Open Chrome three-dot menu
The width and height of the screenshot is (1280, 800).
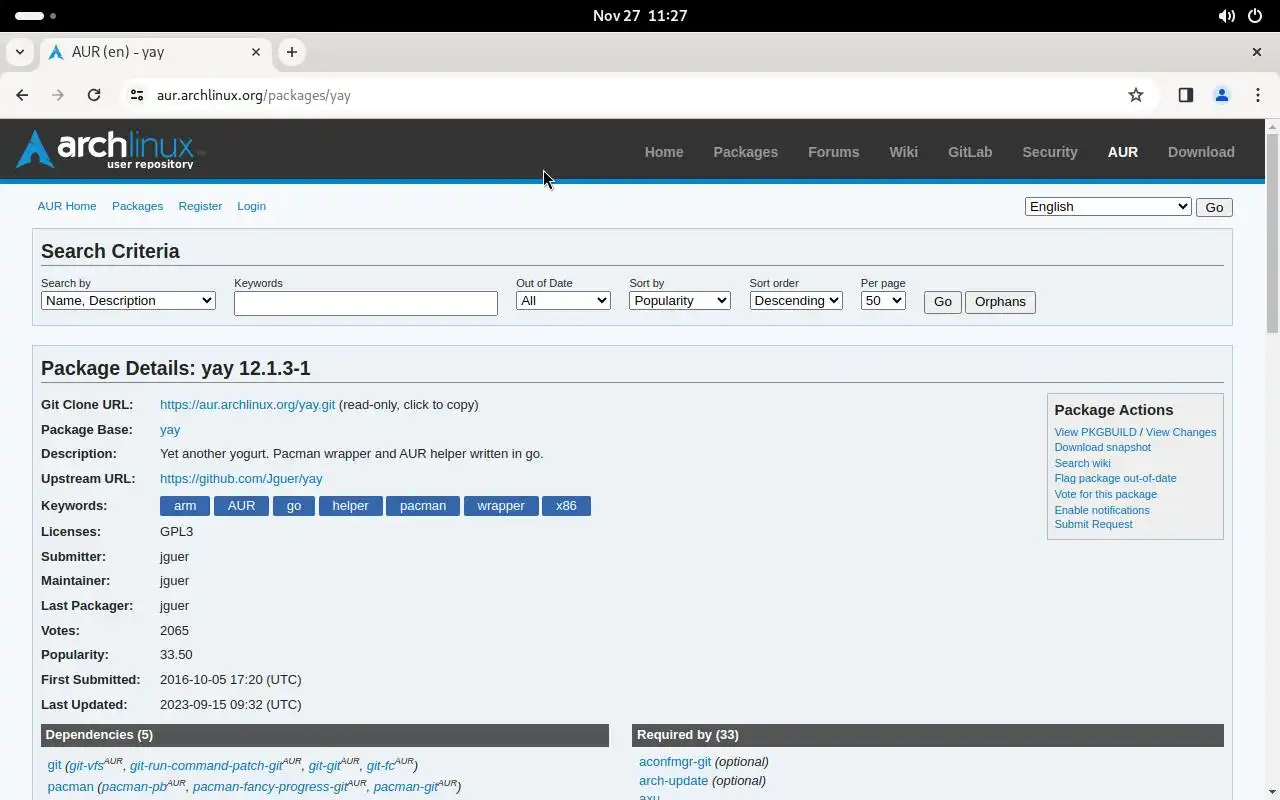pos(1257,95)
